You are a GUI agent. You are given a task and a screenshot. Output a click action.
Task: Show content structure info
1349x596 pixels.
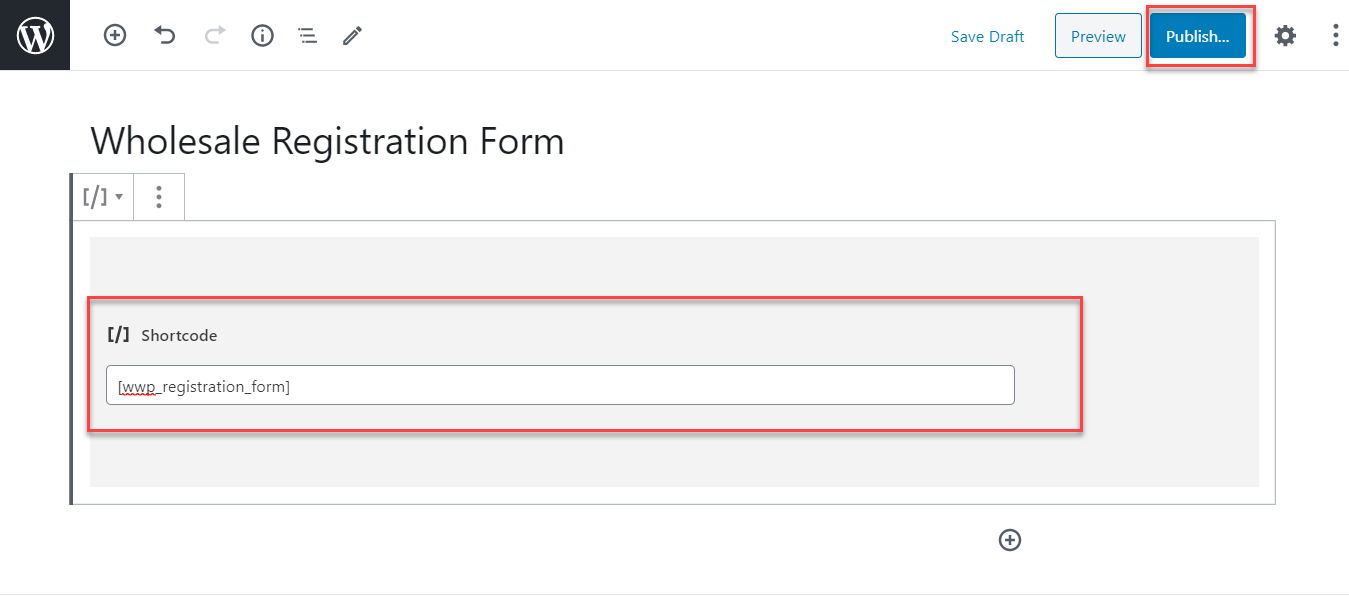262,36
